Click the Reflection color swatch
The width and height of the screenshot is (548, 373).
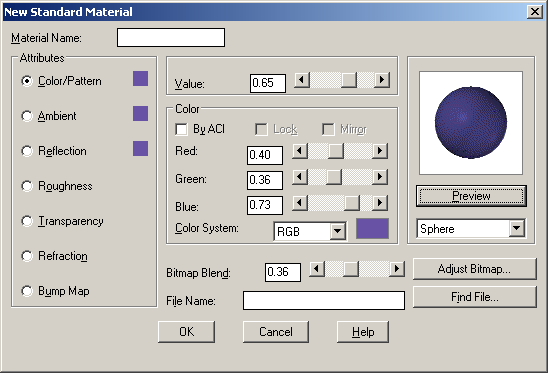tap(140, 149)
